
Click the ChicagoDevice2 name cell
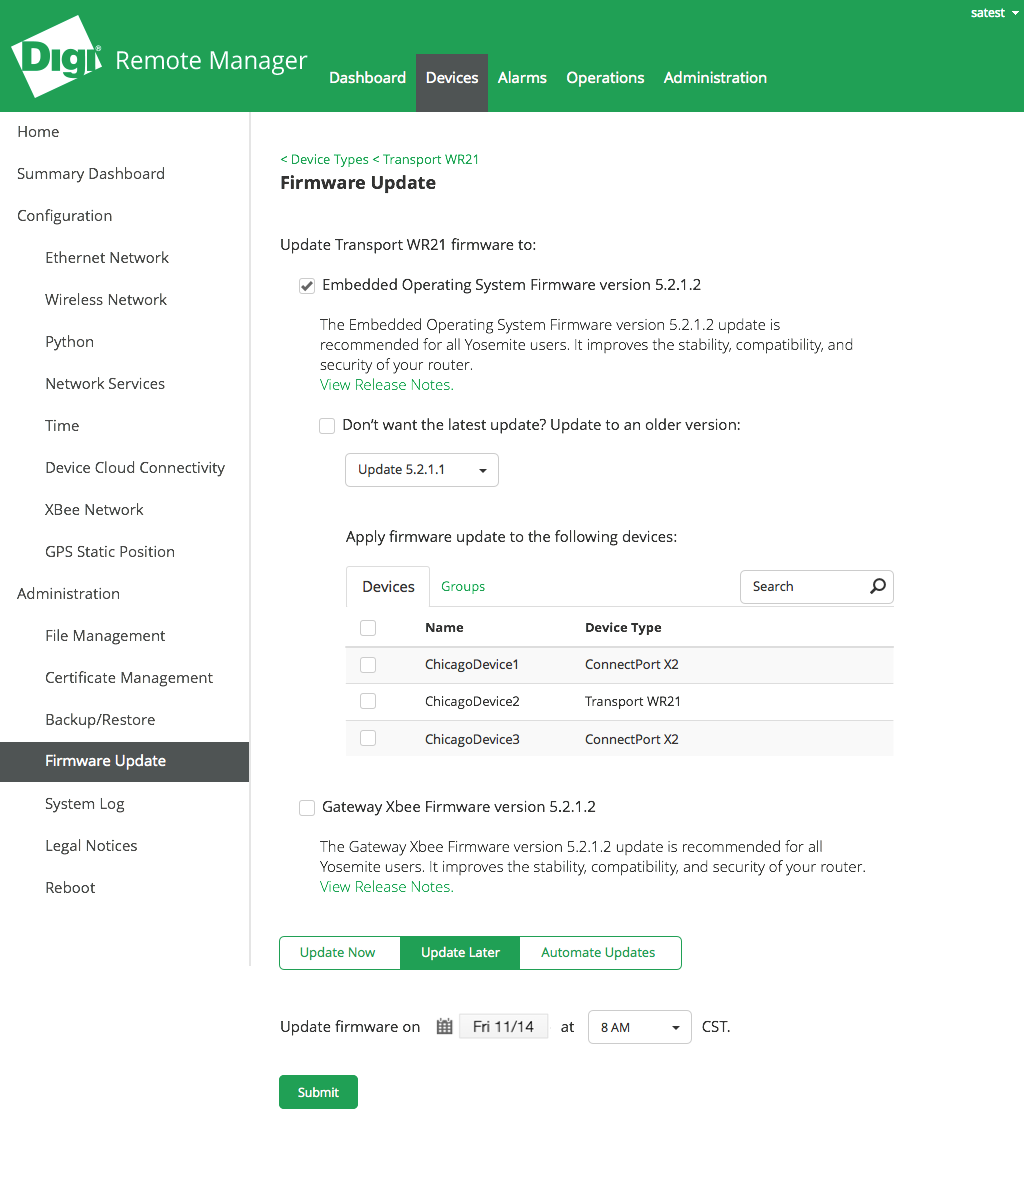click(x=472, y=702)
